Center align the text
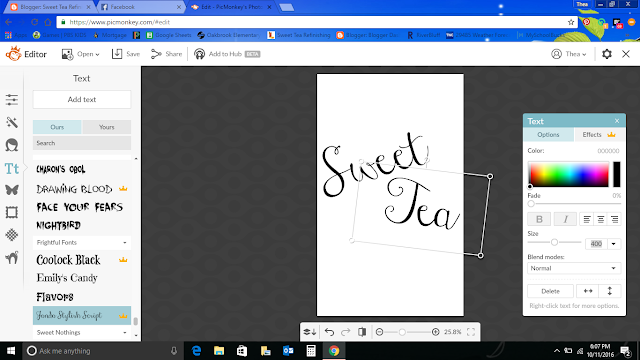 pos(600,220)
